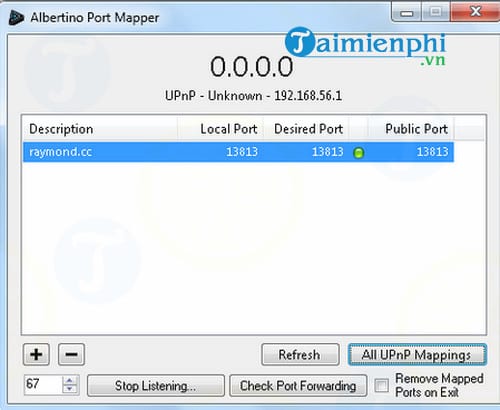Viewport: 500px width, 410px height.
Task: Sort by Public Port column header
Action: [x=411, y=129]
